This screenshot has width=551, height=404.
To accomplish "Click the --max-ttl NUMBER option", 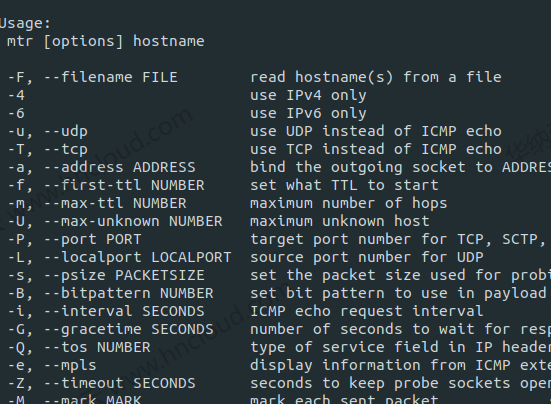I will (x=115, y=203).
